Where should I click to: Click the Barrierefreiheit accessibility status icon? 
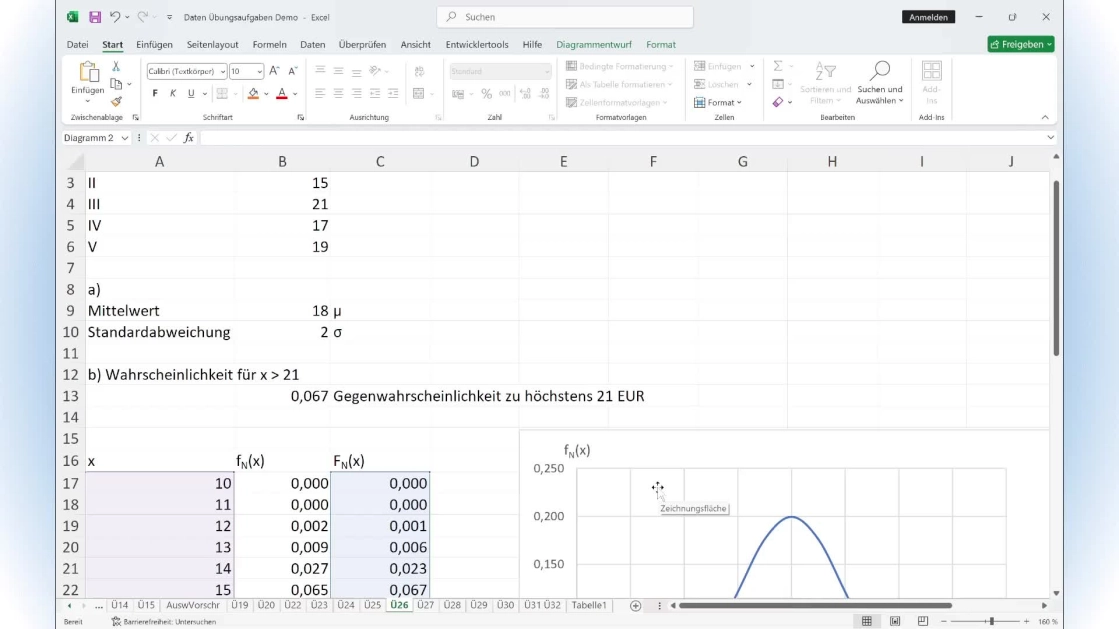point(116,622)
